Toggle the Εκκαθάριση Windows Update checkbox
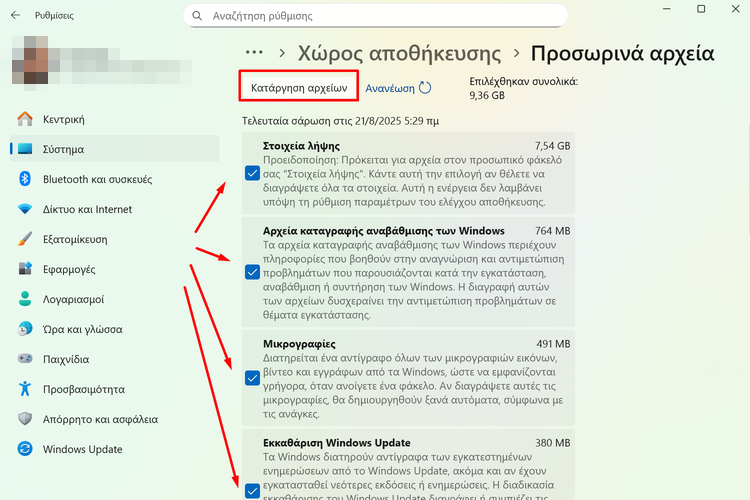Viewport: 750px width, 500px height. [252, 491]
